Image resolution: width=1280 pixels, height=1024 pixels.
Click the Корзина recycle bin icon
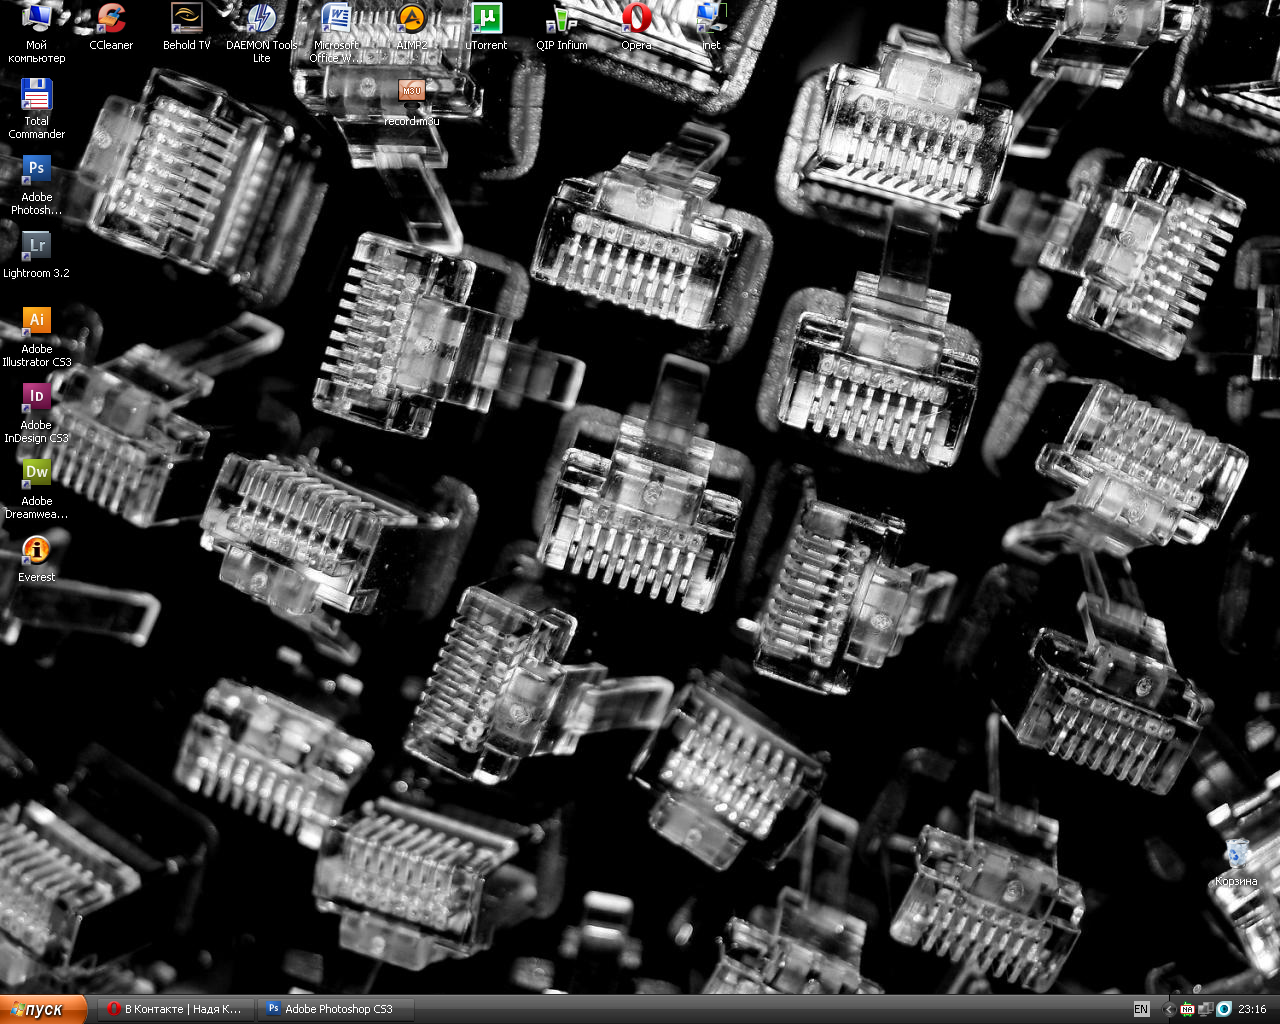(x=1237, y=855)
